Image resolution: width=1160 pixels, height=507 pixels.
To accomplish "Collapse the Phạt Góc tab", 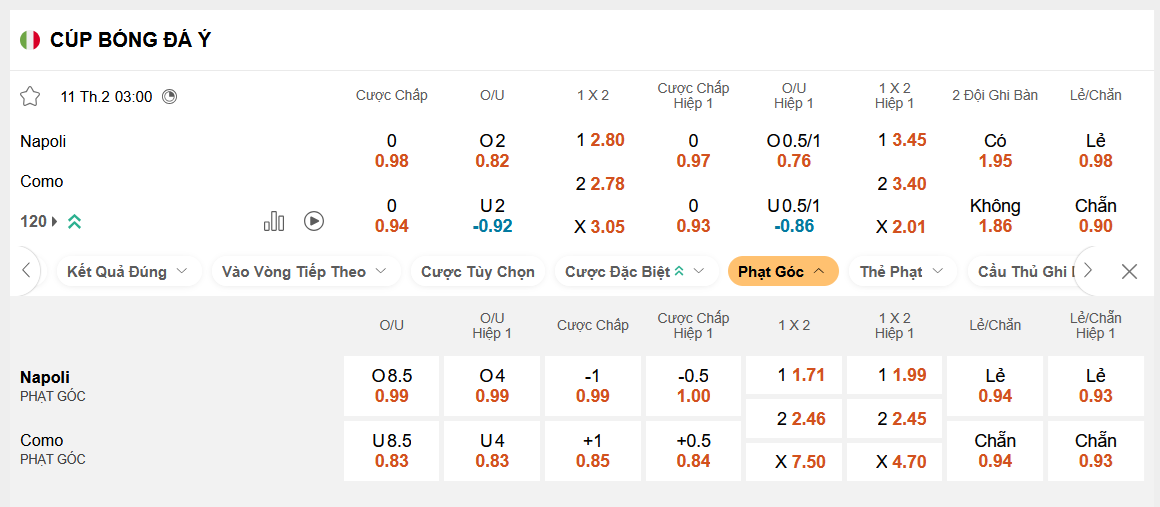I will pyautogui.click(x=783, y=272).
